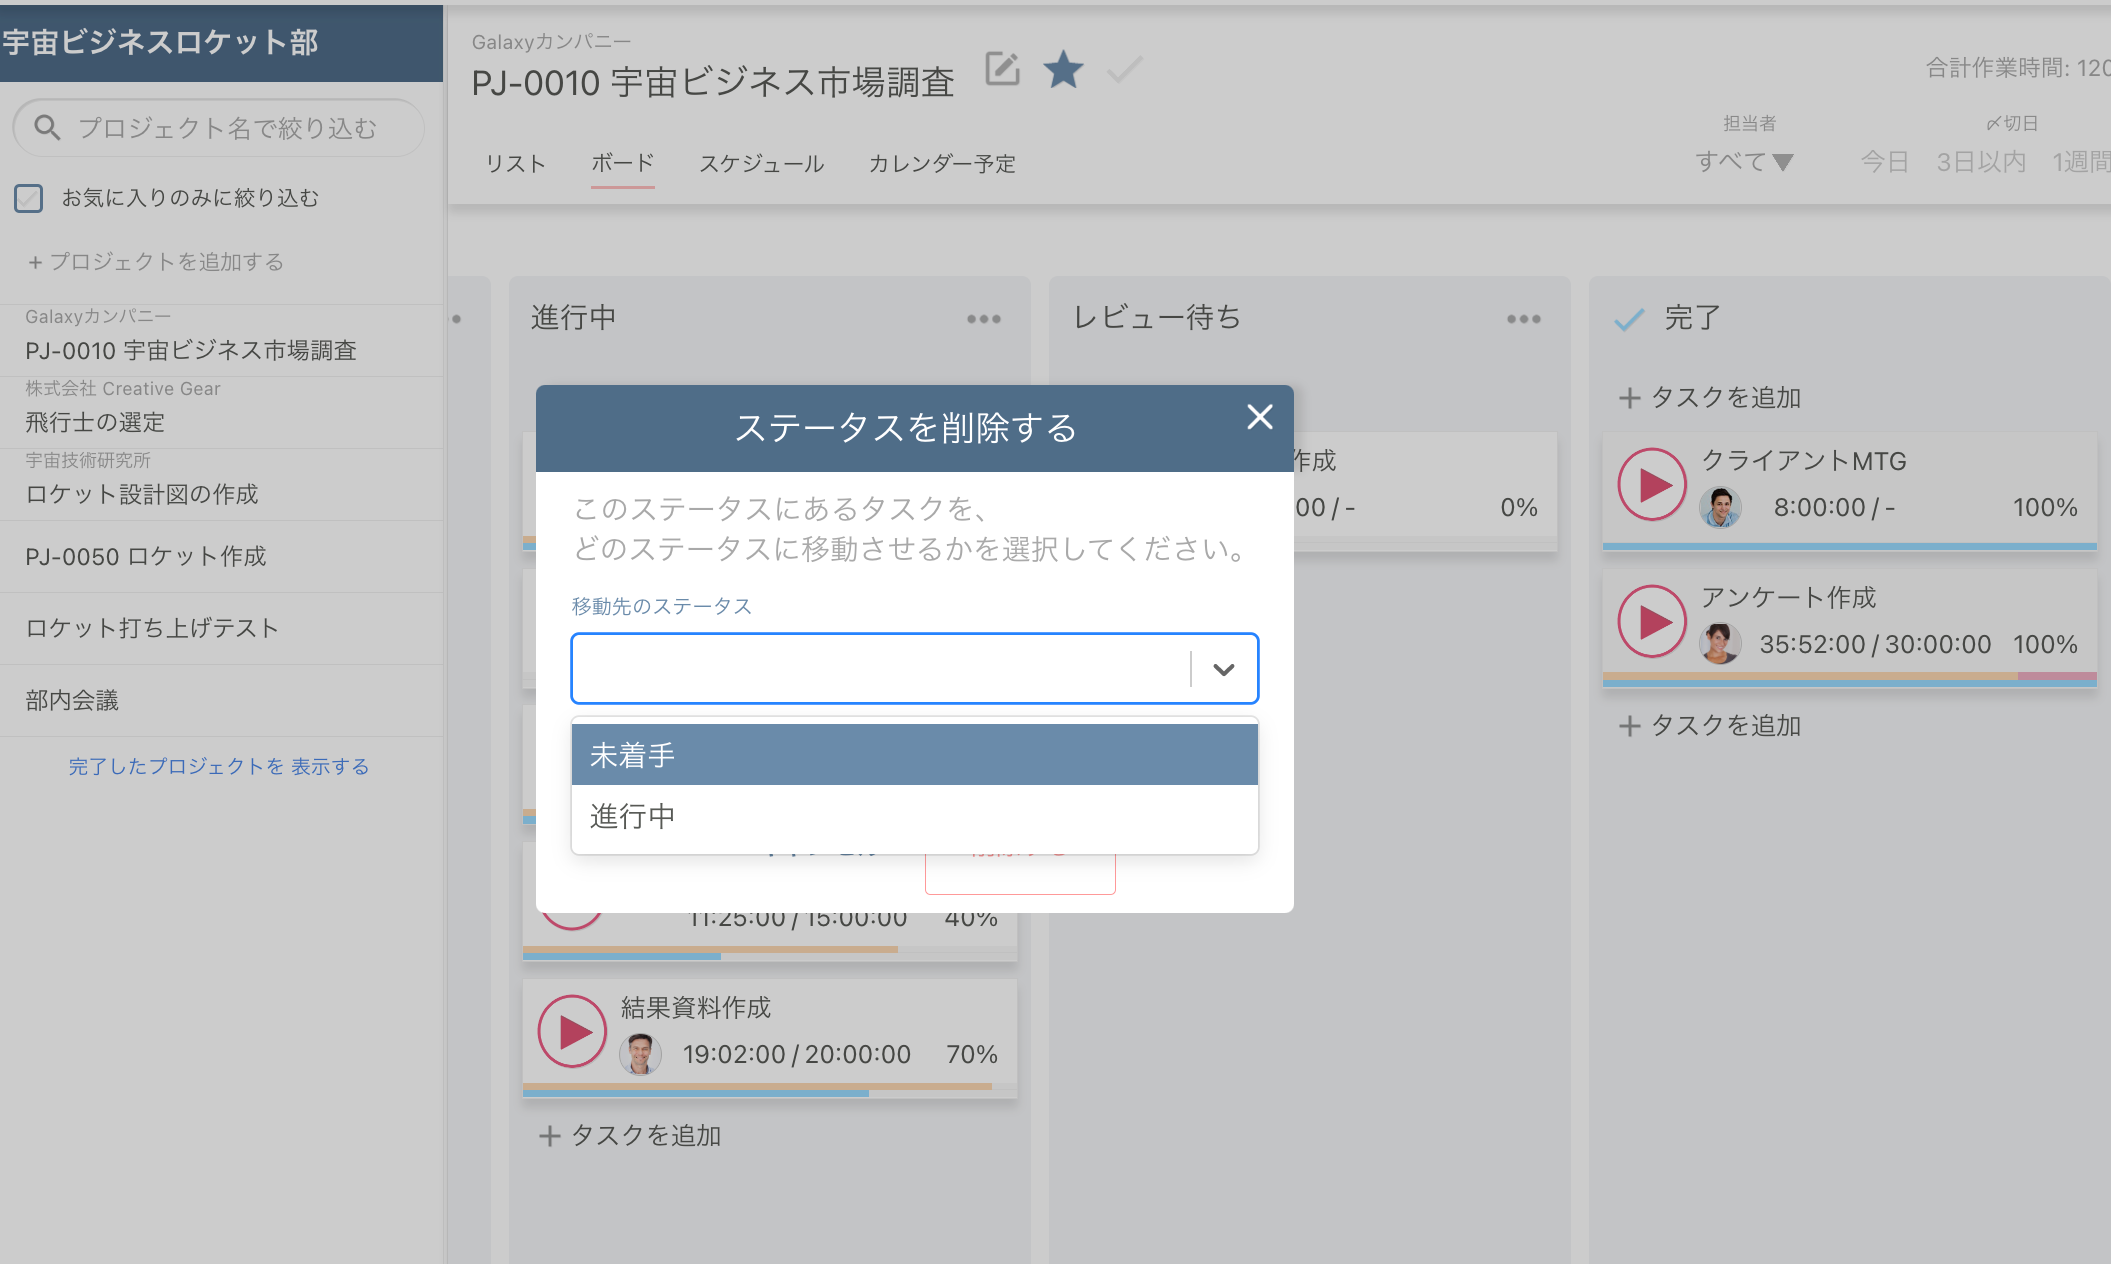
Task: Click プロジェクトを追加する in the sidebar
Action: [x=155, y=261]
